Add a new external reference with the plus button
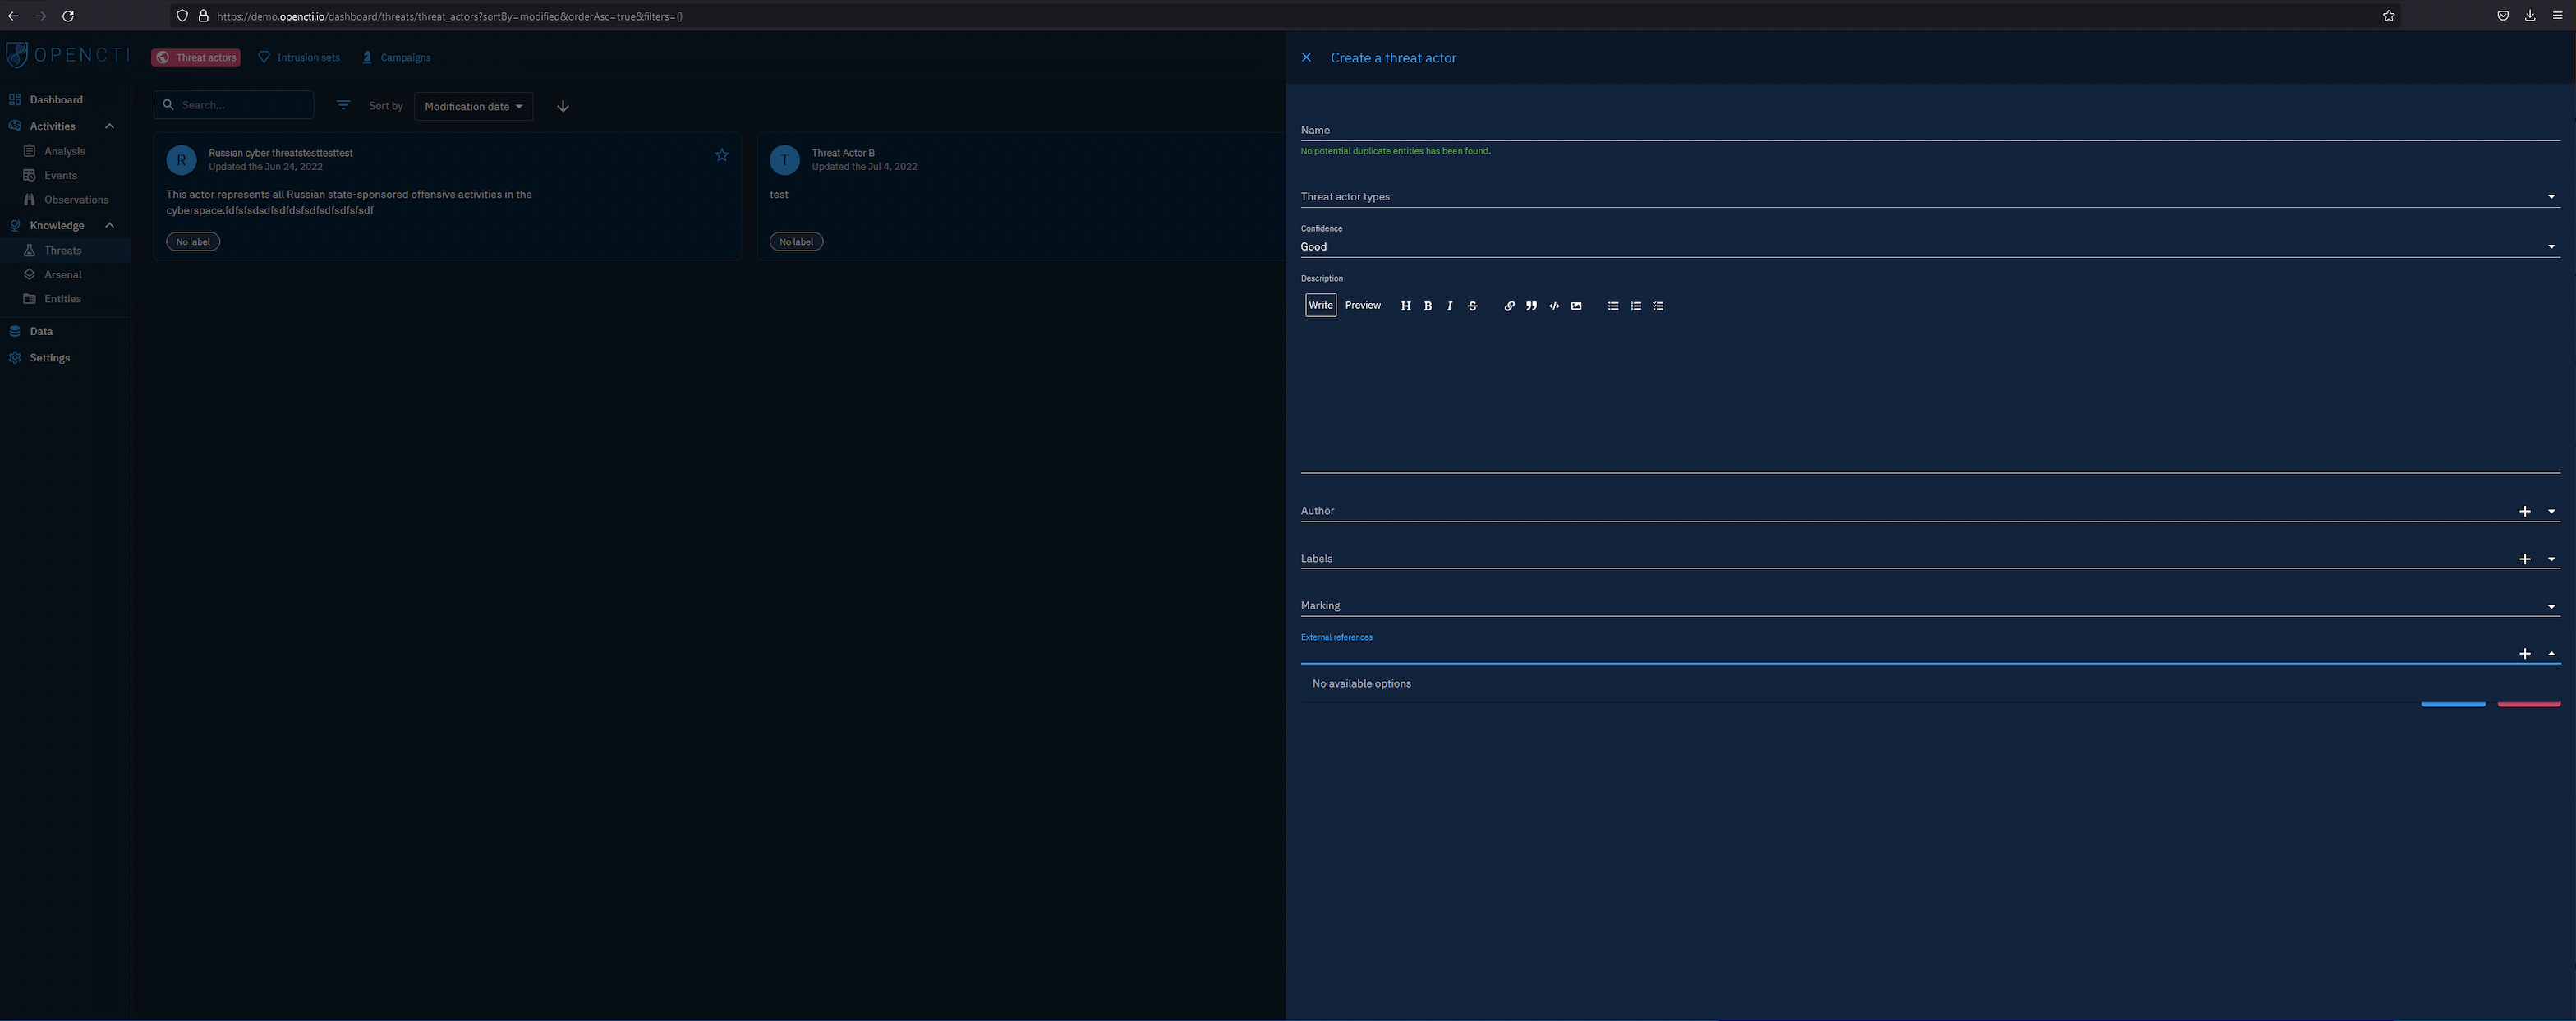 click(x=2525, y=653)
